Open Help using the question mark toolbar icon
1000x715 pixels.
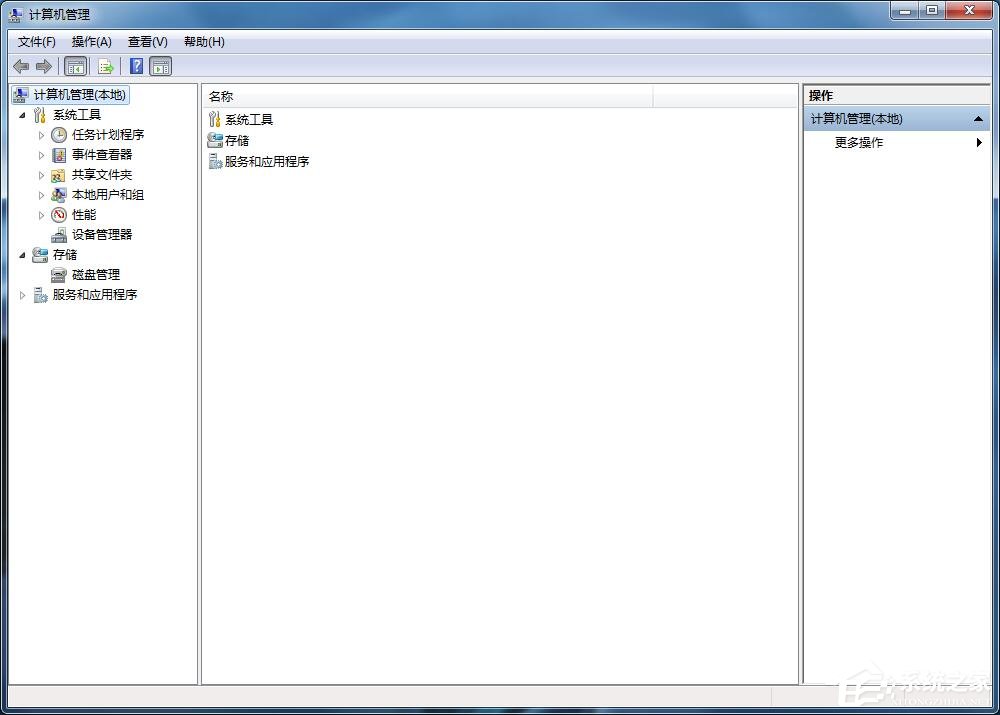[136, 66]
